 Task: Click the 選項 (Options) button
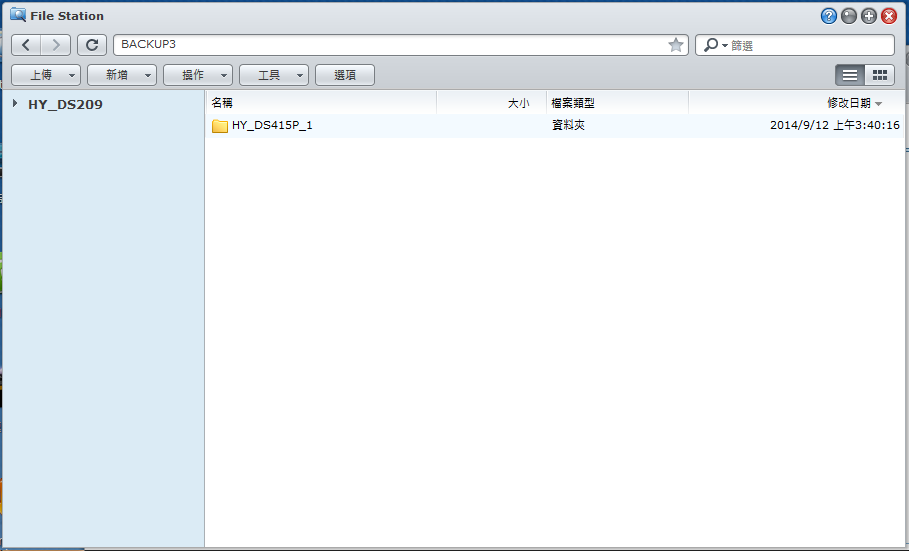tap(345, 75)
